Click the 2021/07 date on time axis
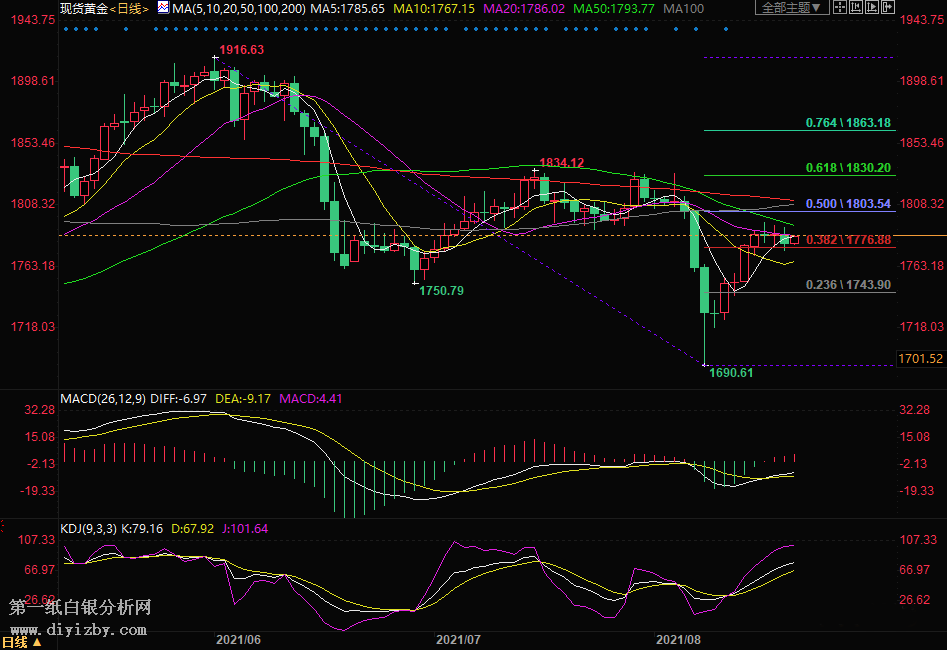This screenshot has width=947, height=650. (459, 637)
